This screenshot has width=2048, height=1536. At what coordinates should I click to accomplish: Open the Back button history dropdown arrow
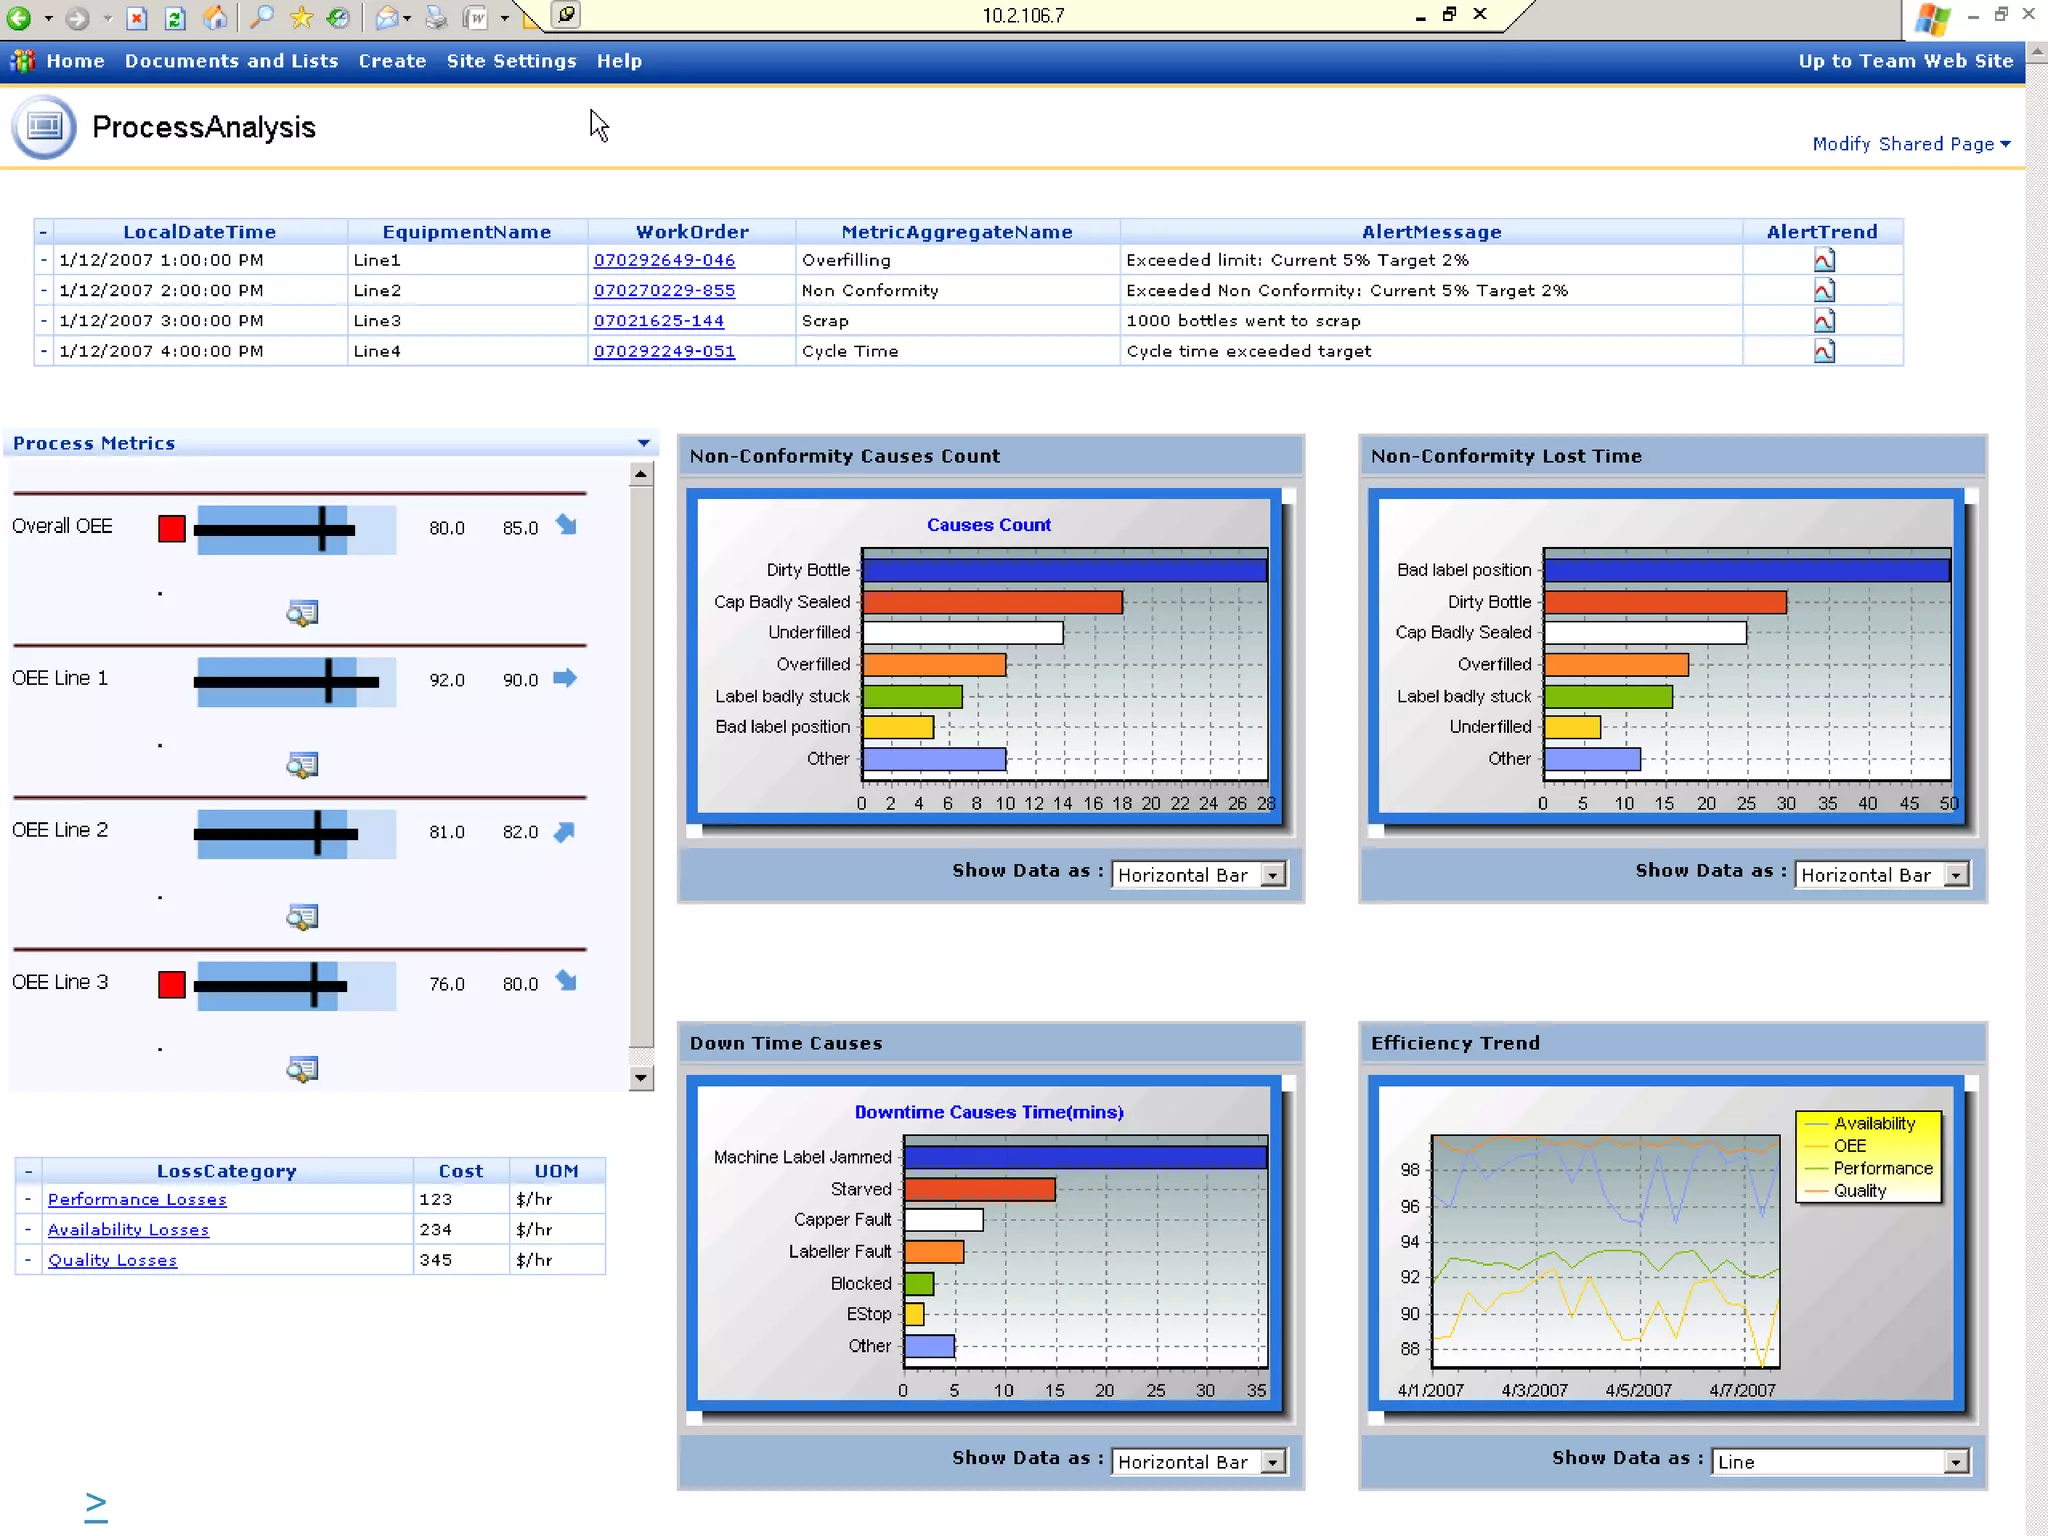pos(48,18)
